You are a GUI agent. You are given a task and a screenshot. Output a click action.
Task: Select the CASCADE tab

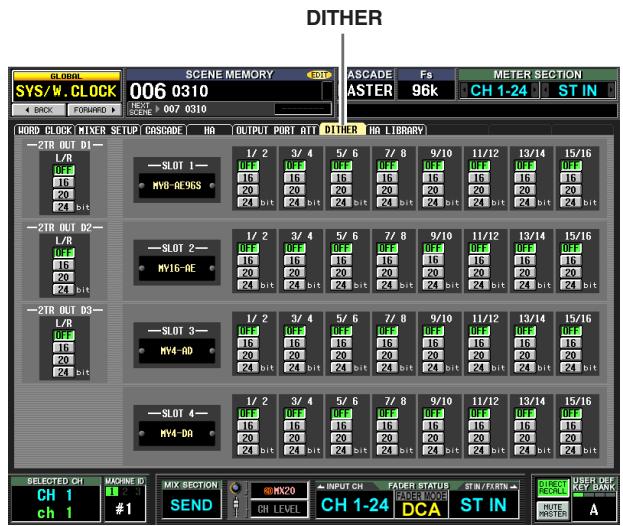pos(163,130)
